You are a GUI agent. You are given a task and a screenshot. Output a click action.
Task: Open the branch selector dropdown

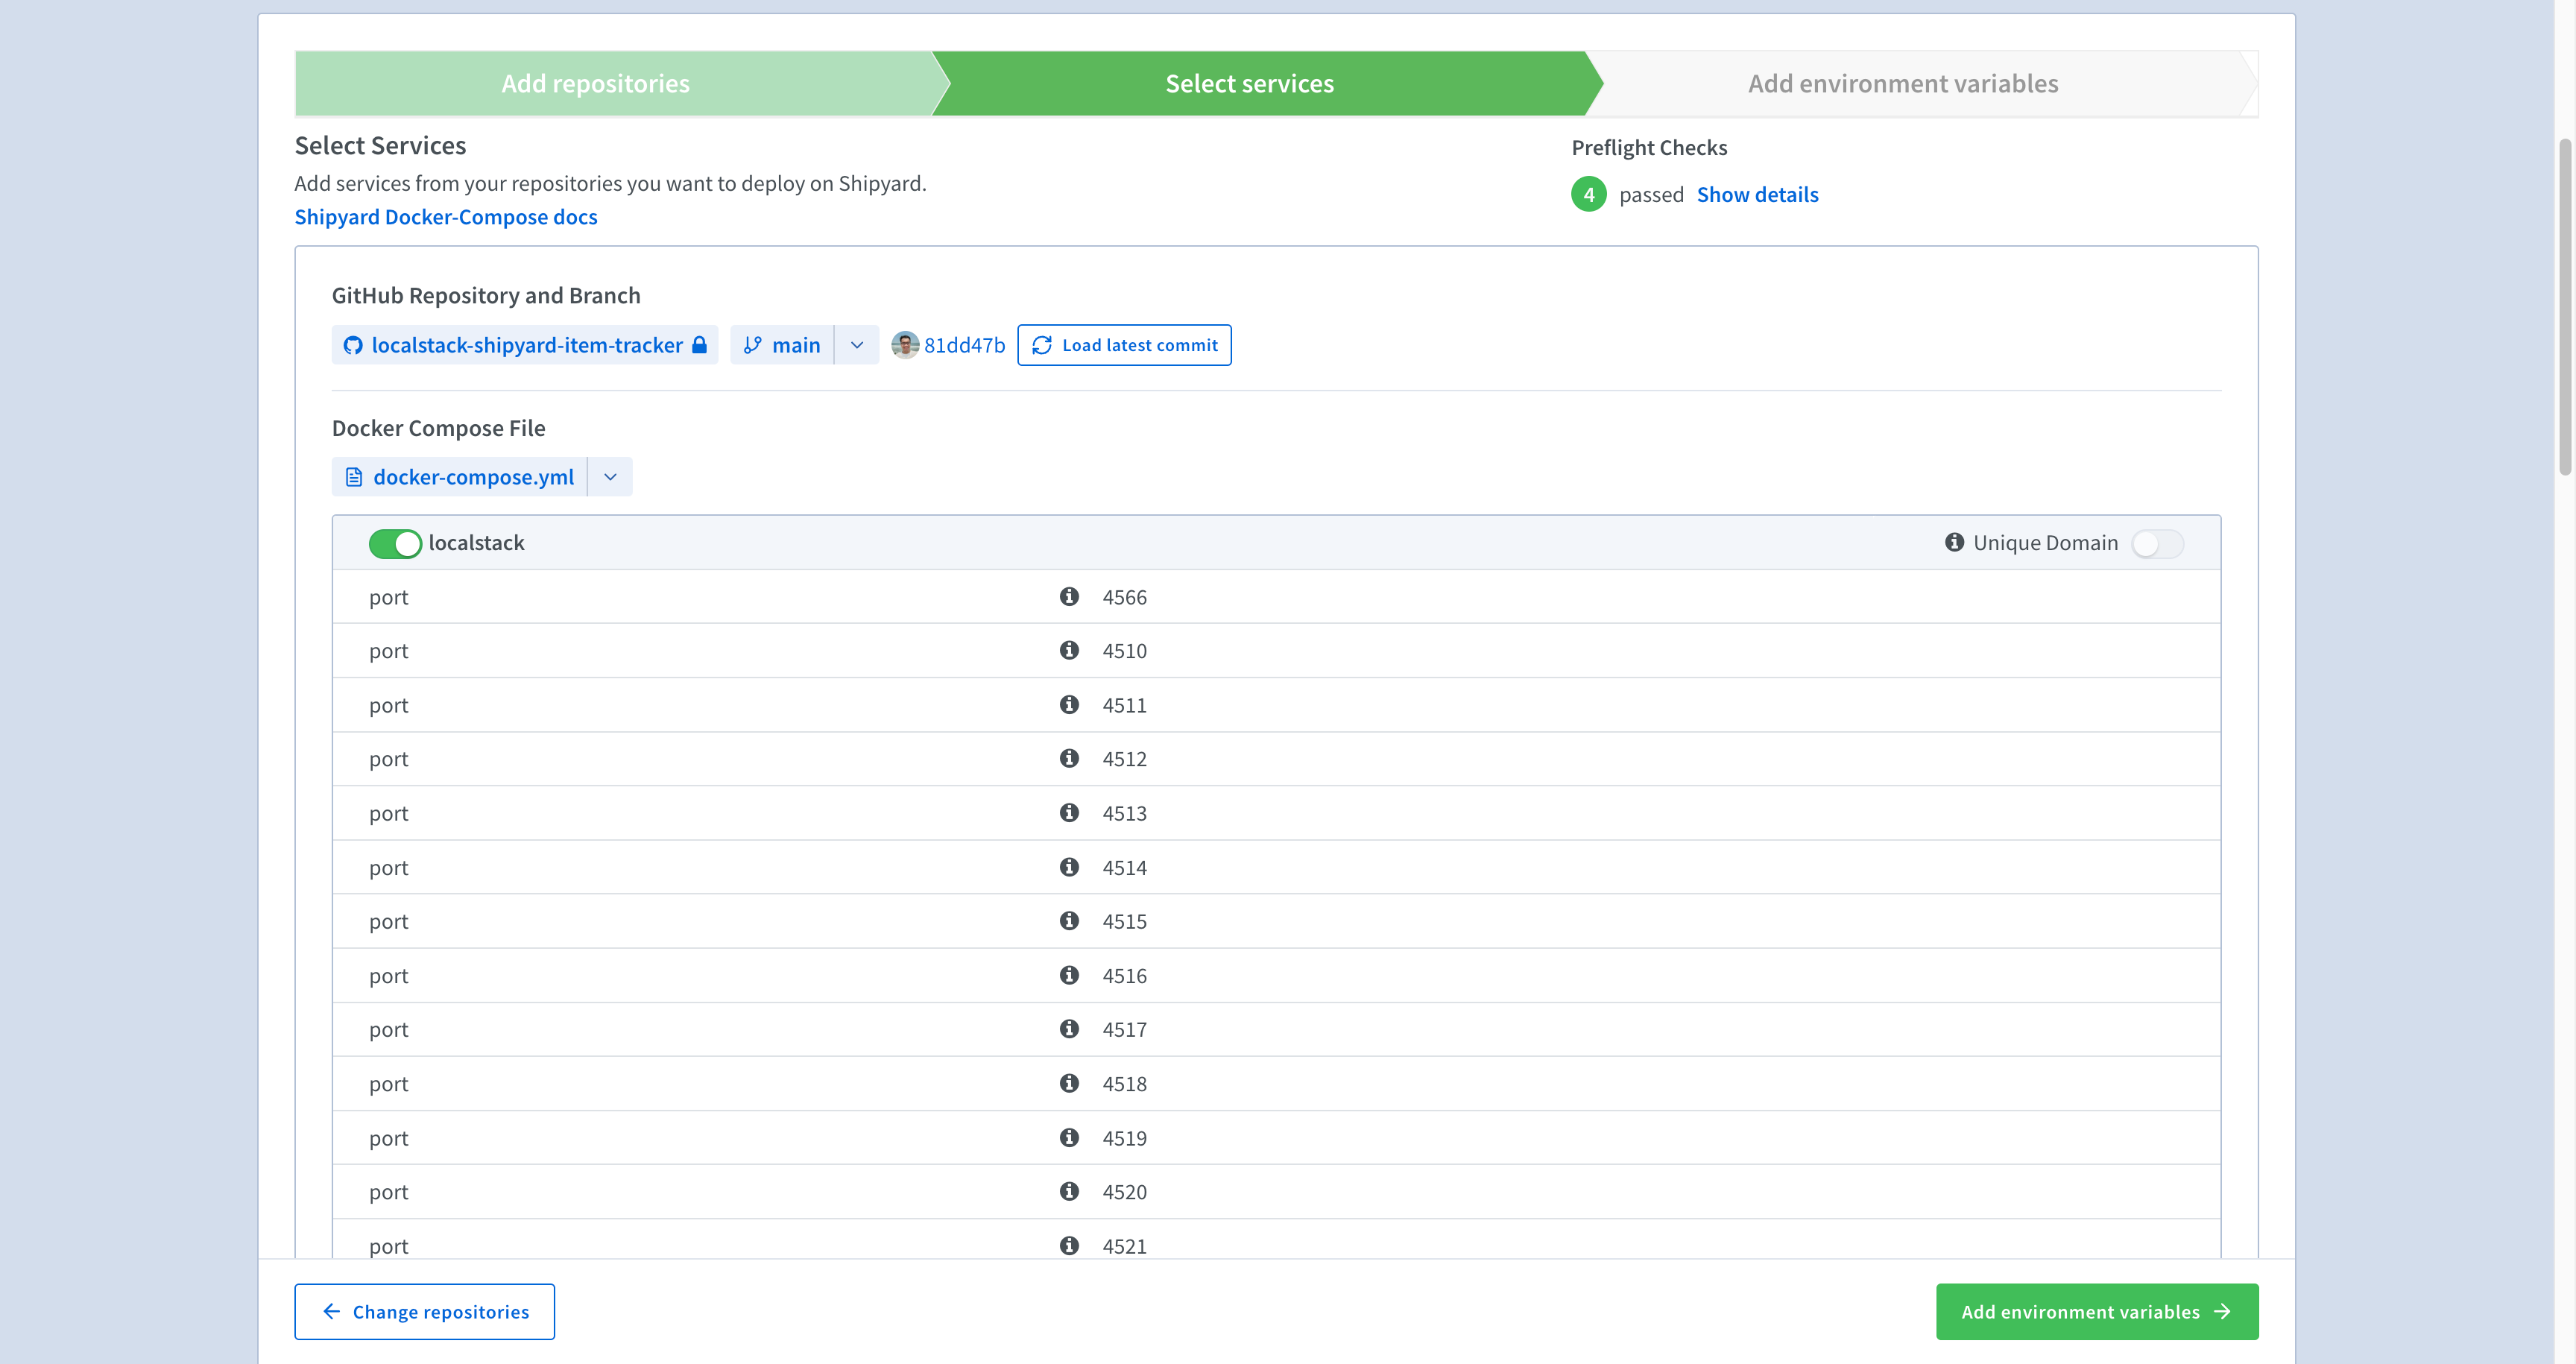(x=857, y=345)
